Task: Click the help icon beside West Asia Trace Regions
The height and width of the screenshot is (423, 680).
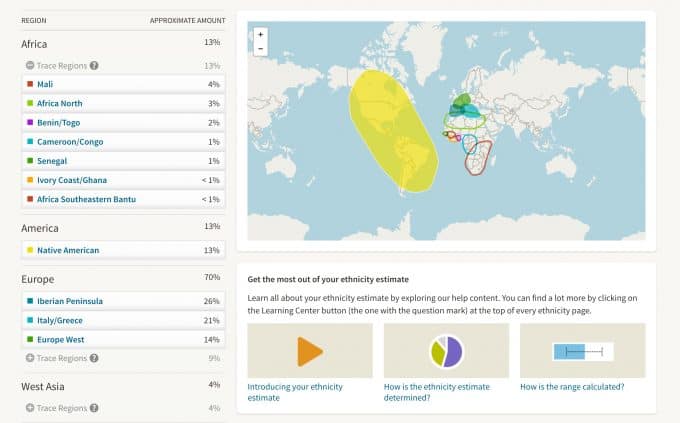Action: (94, 408)
